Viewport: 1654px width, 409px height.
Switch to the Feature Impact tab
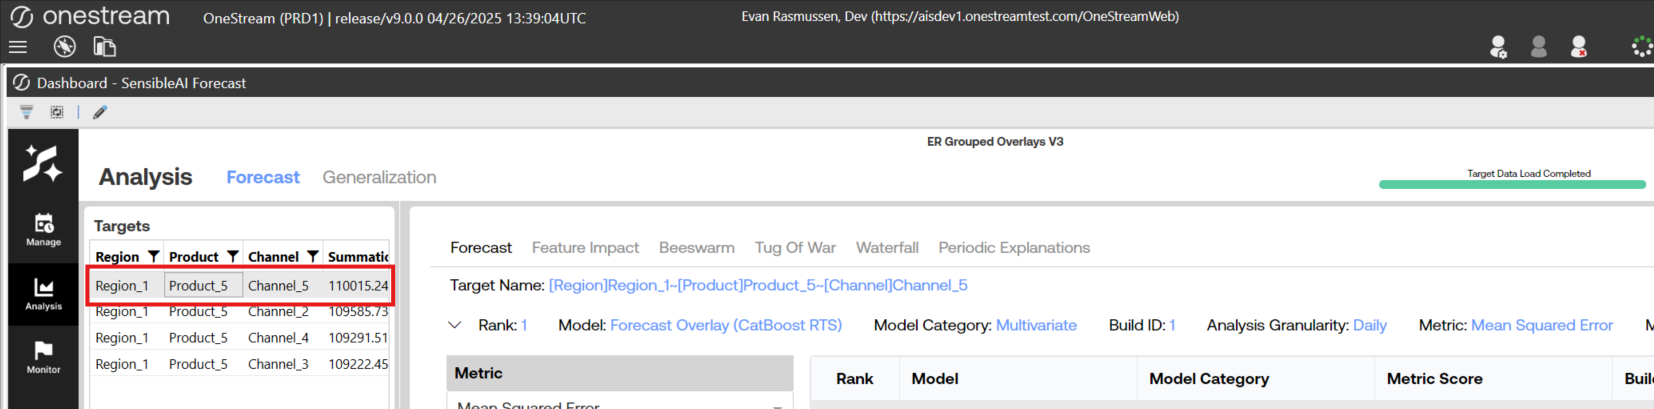tap(585, 248)
